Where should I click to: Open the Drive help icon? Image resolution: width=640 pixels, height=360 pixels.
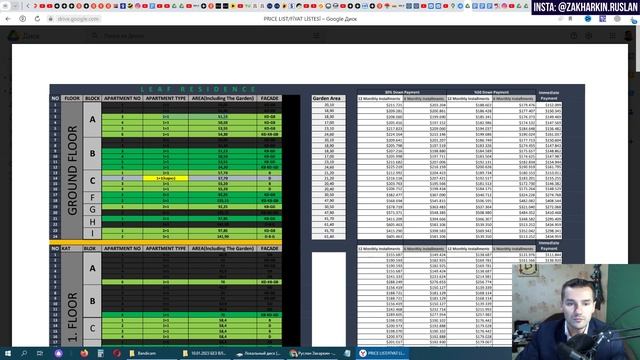click(574, 36)
